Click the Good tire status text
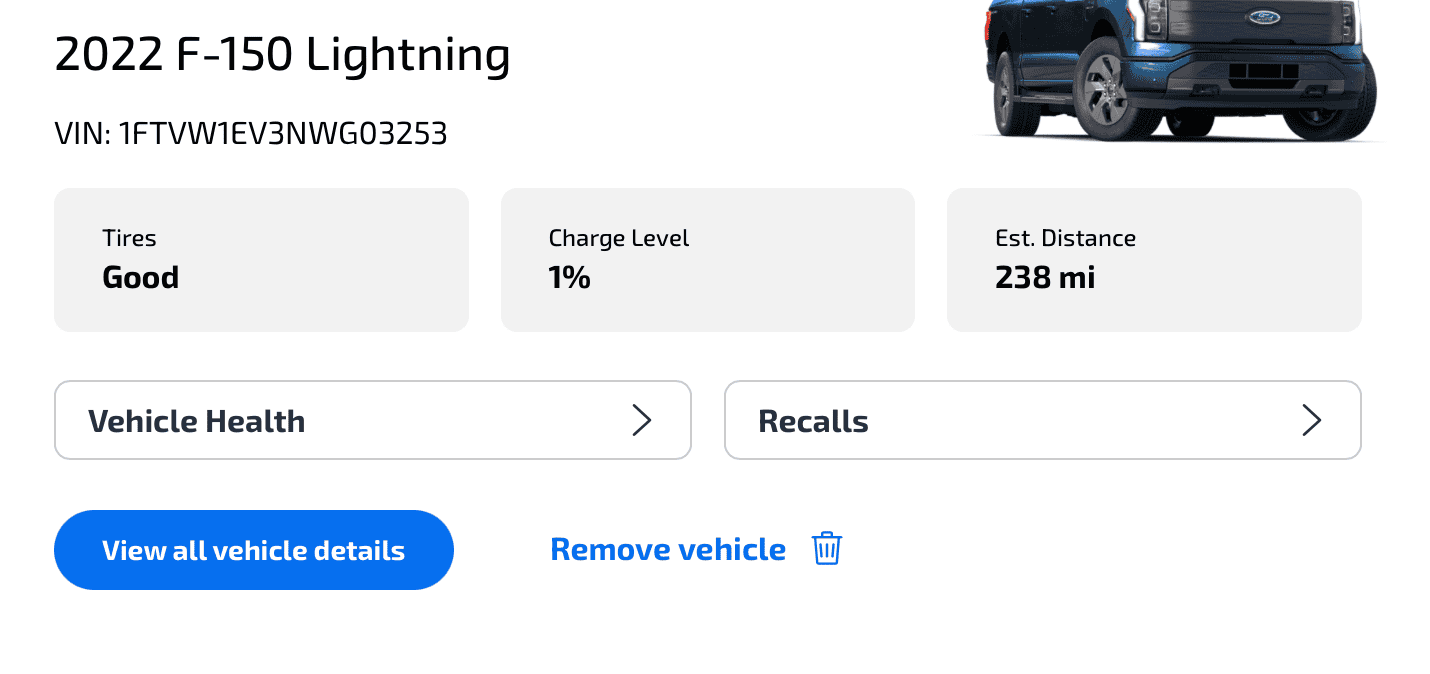The image size is (1430, 674). tap(140, 277)
